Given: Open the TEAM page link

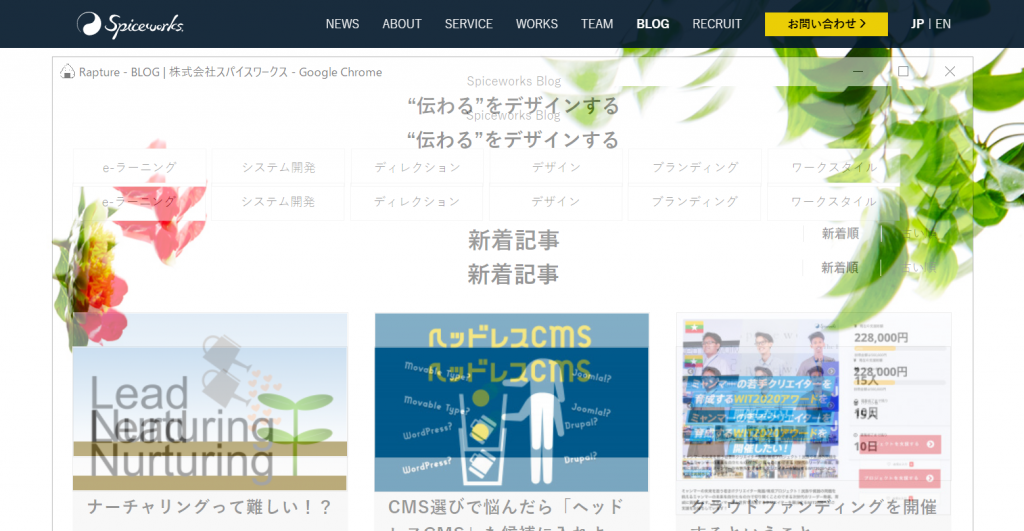Looking at the screenshot, I should click(x=597, y=24).
